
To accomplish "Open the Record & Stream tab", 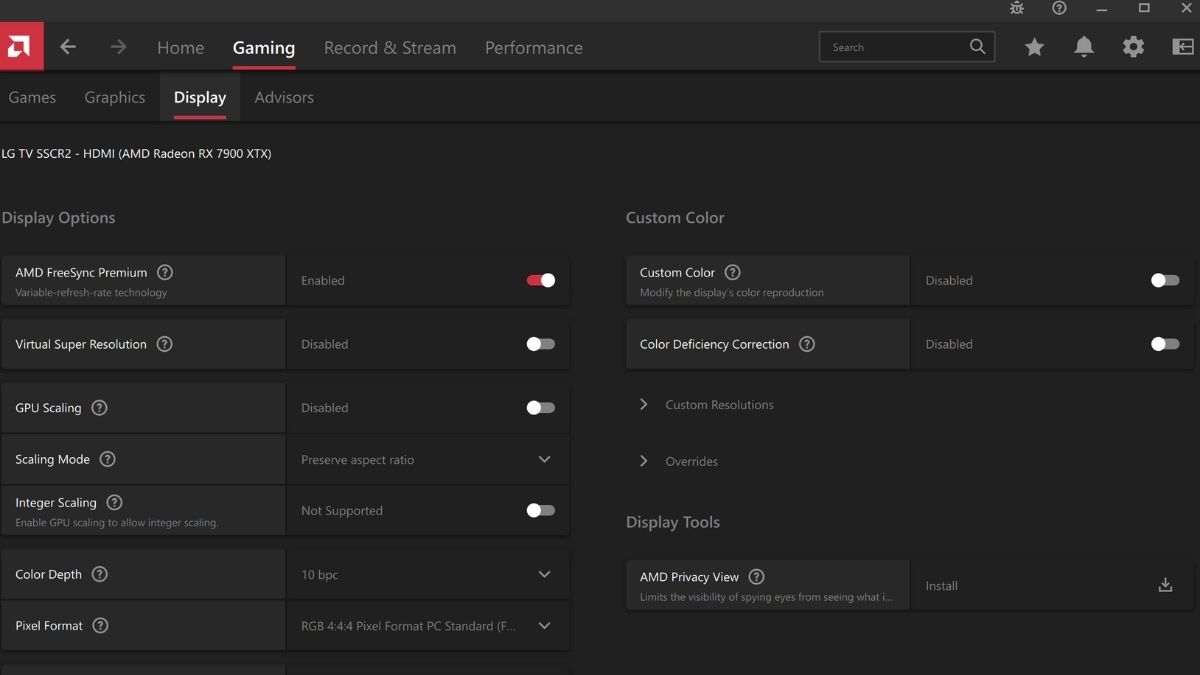I will tap(390, 47).
